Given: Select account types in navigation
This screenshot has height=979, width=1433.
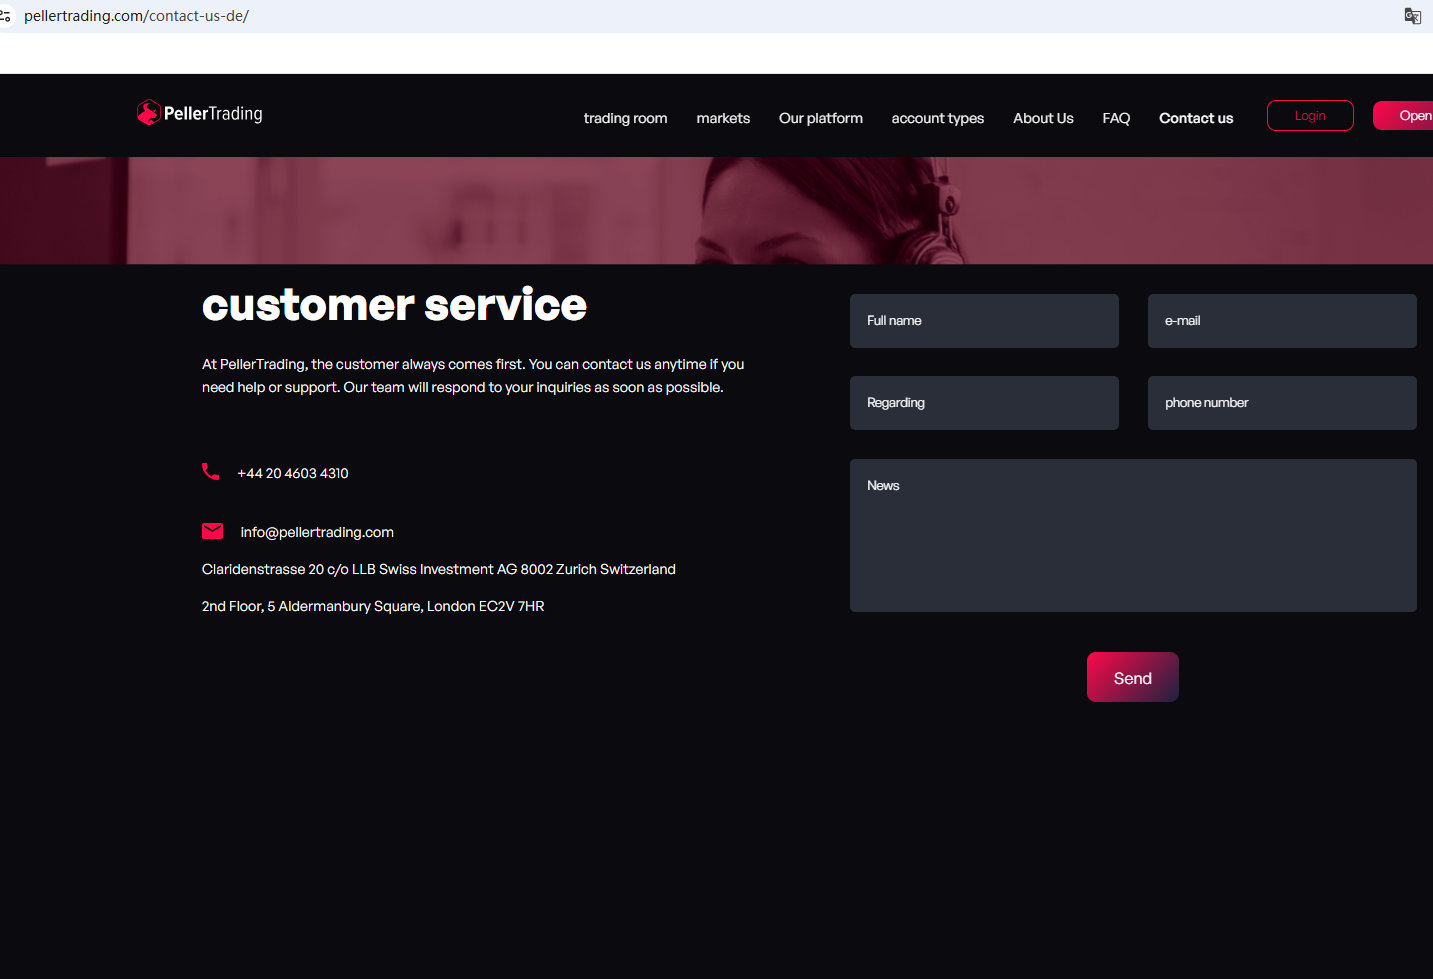Looking at the screenshot, I should [938, 118].
